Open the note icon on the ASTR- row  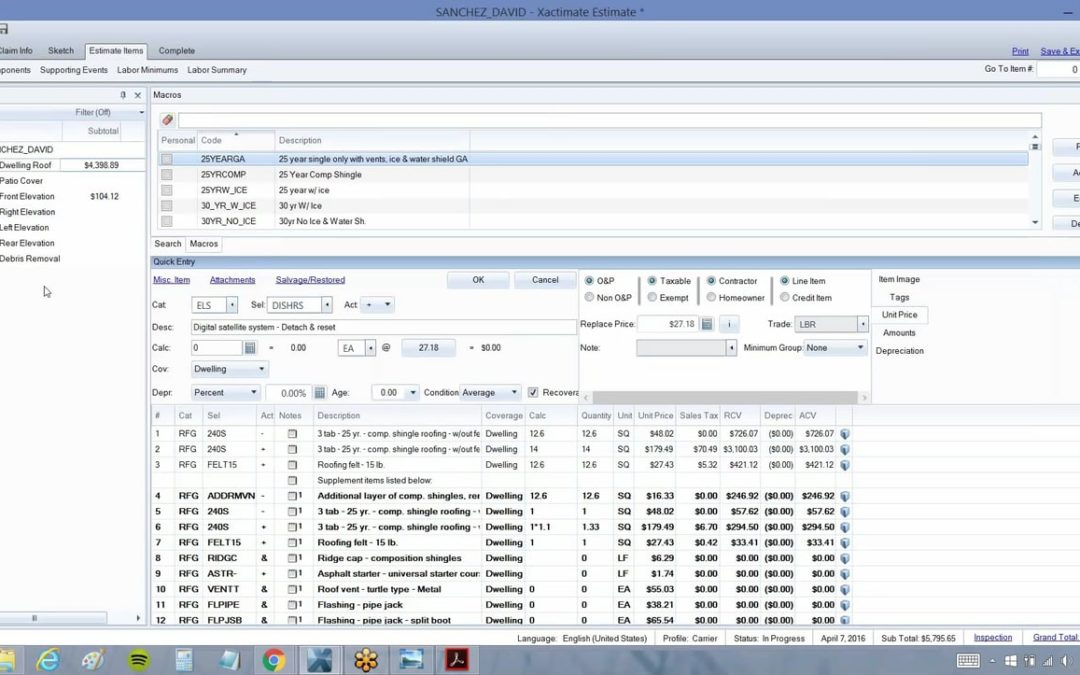click(x=293, y=574)
